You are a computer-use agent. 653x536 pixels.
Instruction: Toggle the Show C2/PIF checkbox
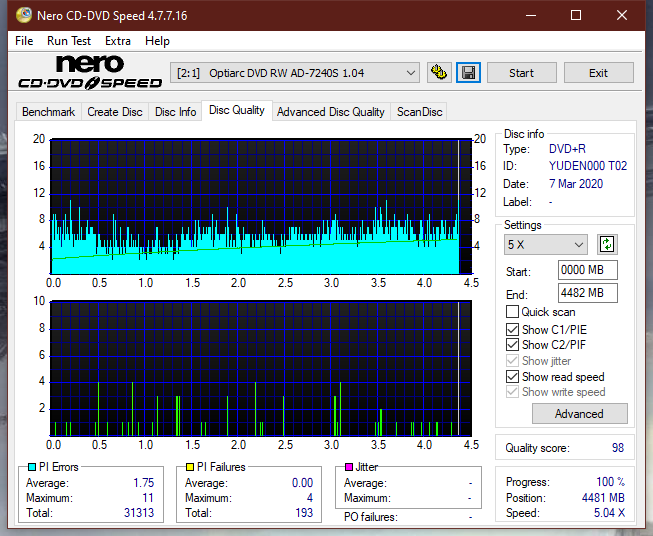click(x=512, y=344)
